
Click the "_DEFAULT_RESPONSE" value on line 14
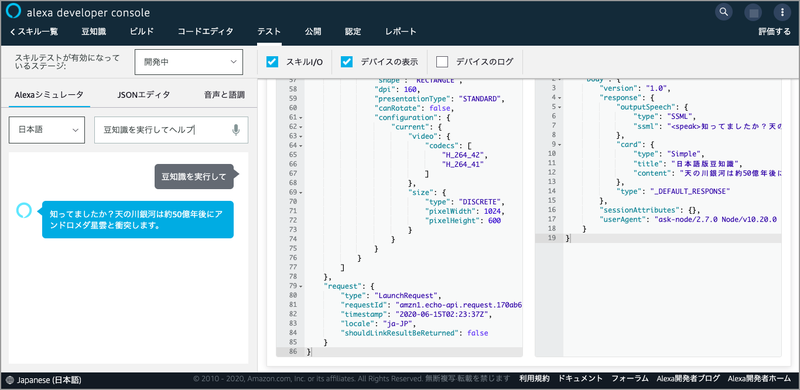691,191
